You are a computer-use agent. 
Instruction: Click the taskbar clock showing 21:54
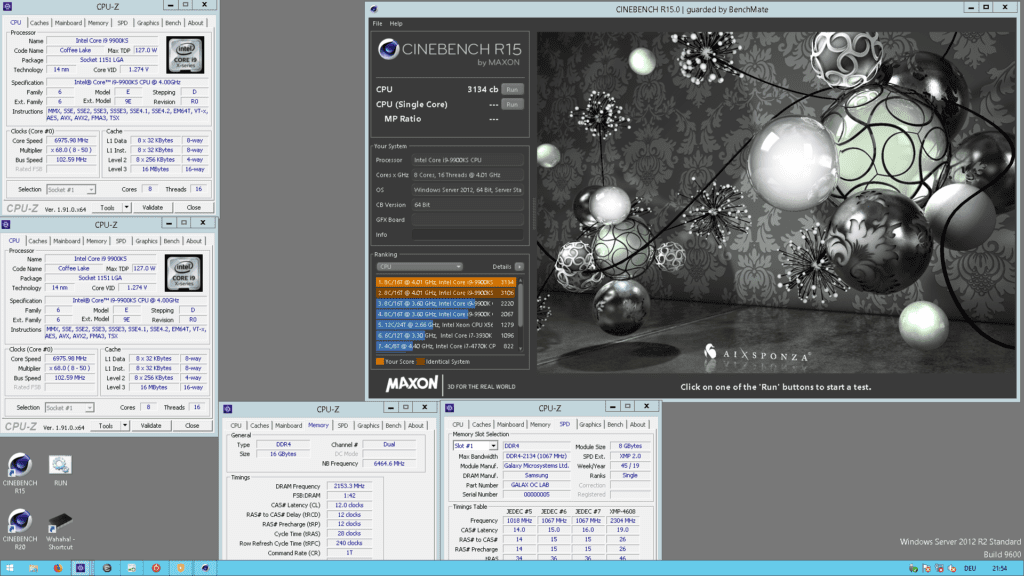999,569
